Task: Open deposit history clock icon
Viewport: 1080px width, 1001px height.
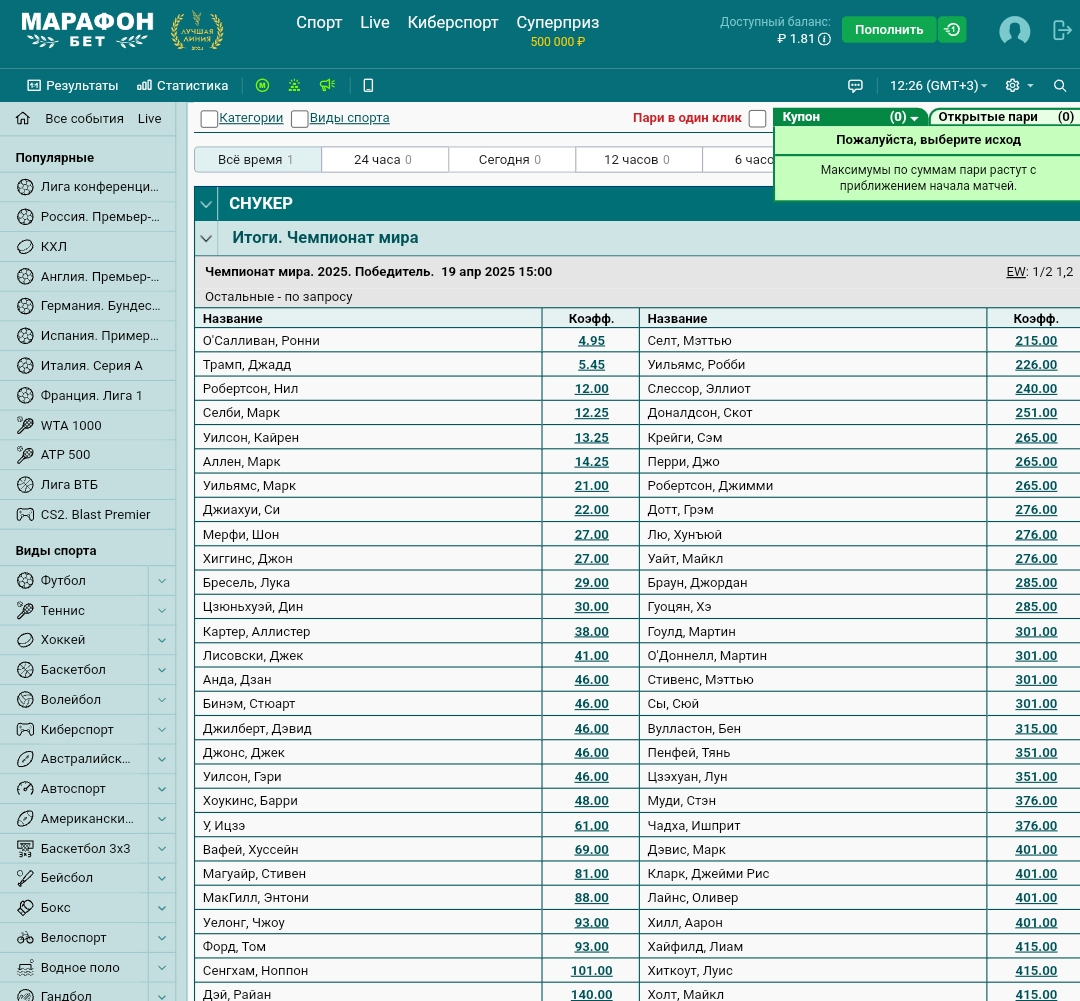Action: click(952, 30)
